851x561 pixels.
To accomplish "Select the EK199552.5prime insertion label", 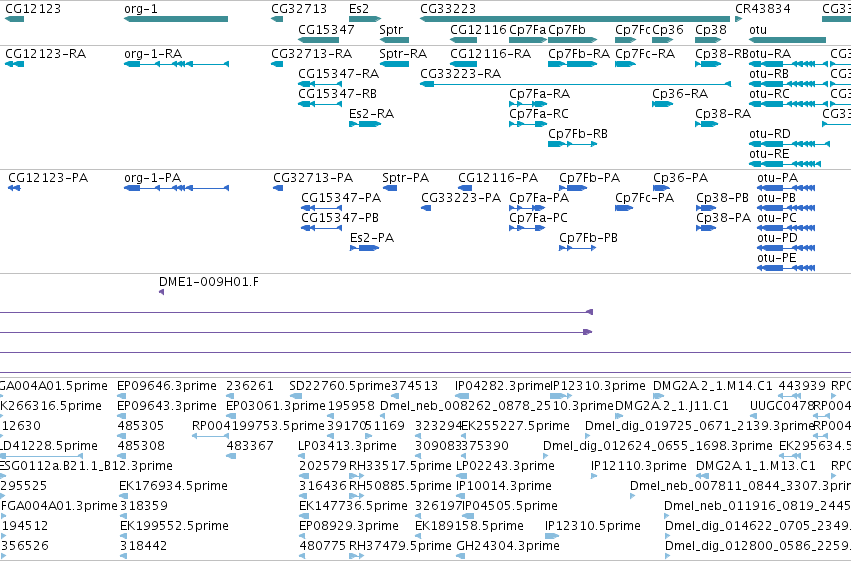I will [174, 526].
